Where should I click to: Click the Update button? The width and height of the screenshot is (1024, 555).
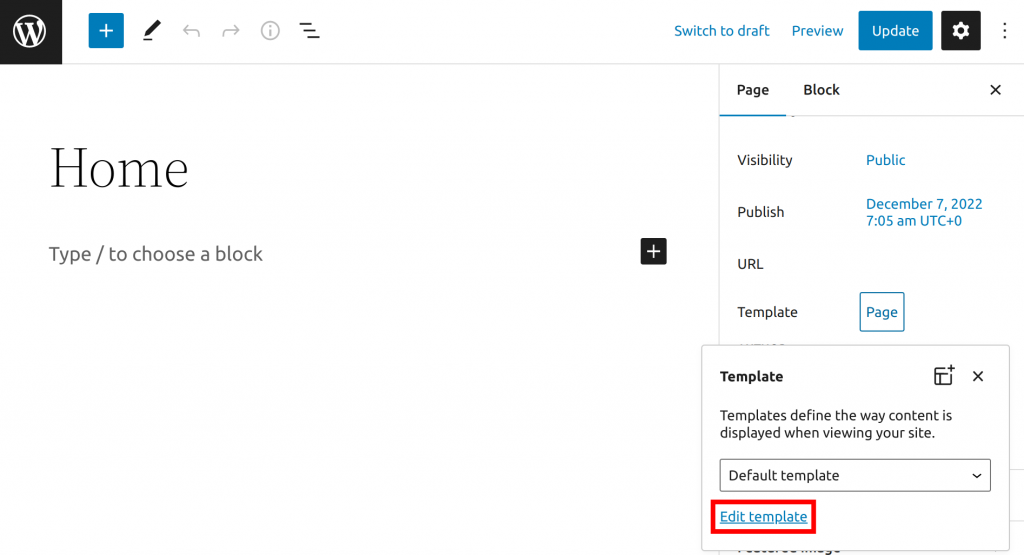click(895, 31)
